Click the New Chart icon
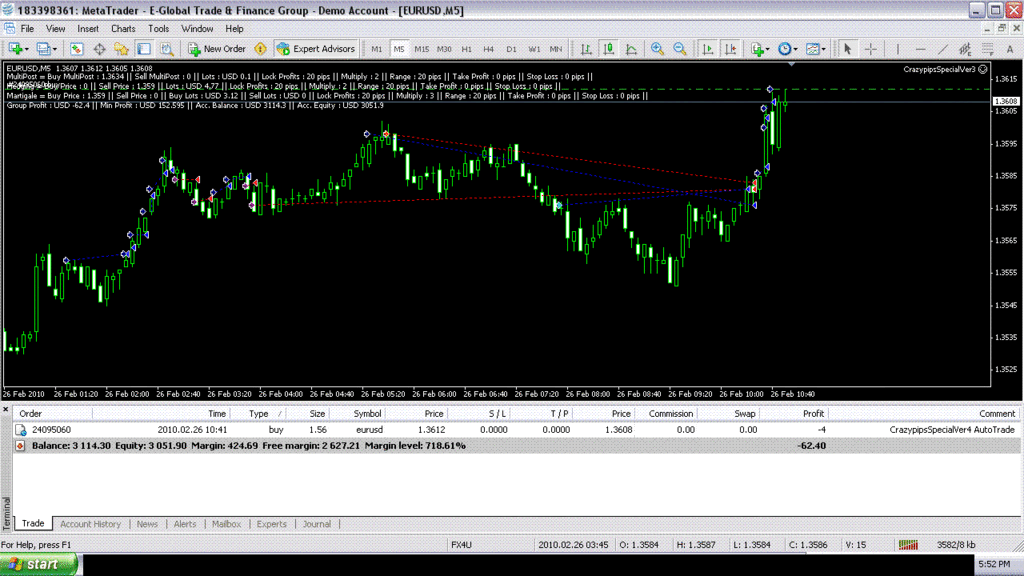The width and height of the screenshot is (1024, 576). [14, 49]
